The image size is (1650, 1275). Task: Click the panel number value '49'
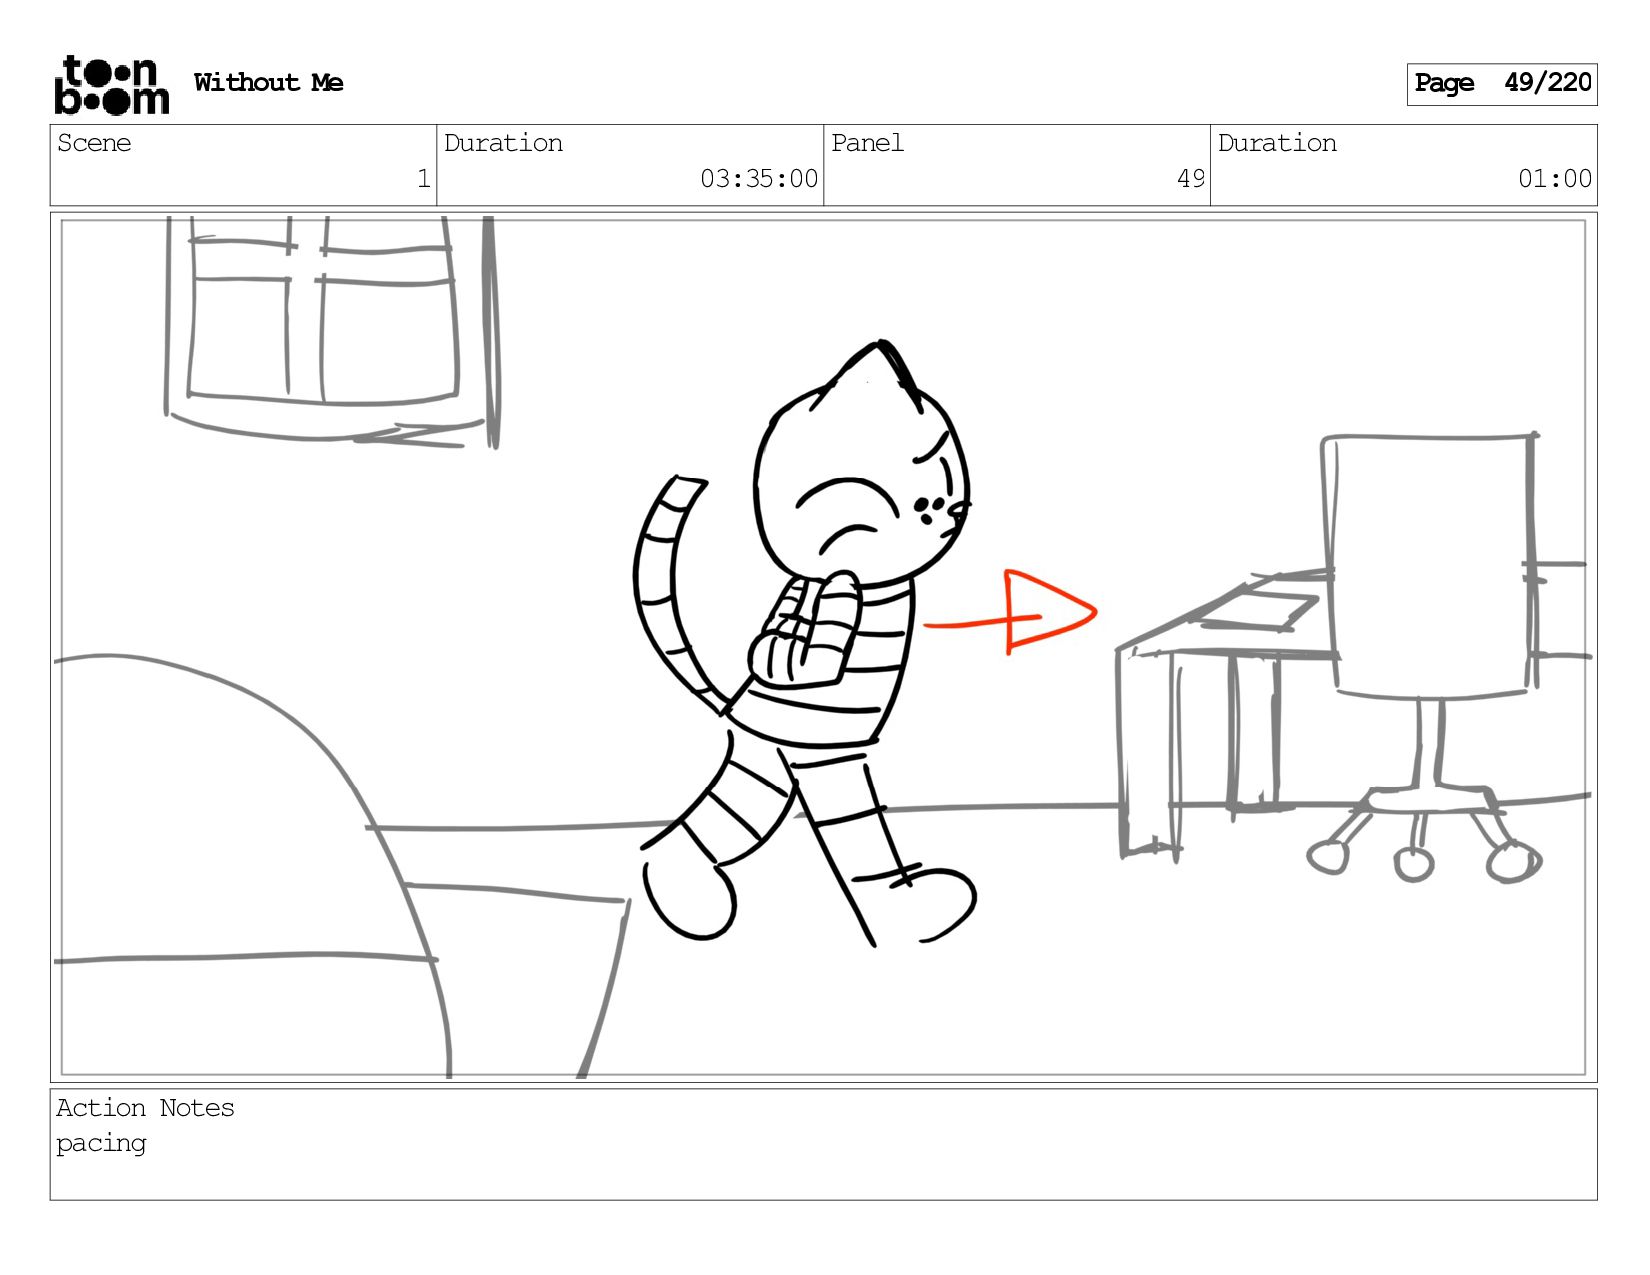1190,179
